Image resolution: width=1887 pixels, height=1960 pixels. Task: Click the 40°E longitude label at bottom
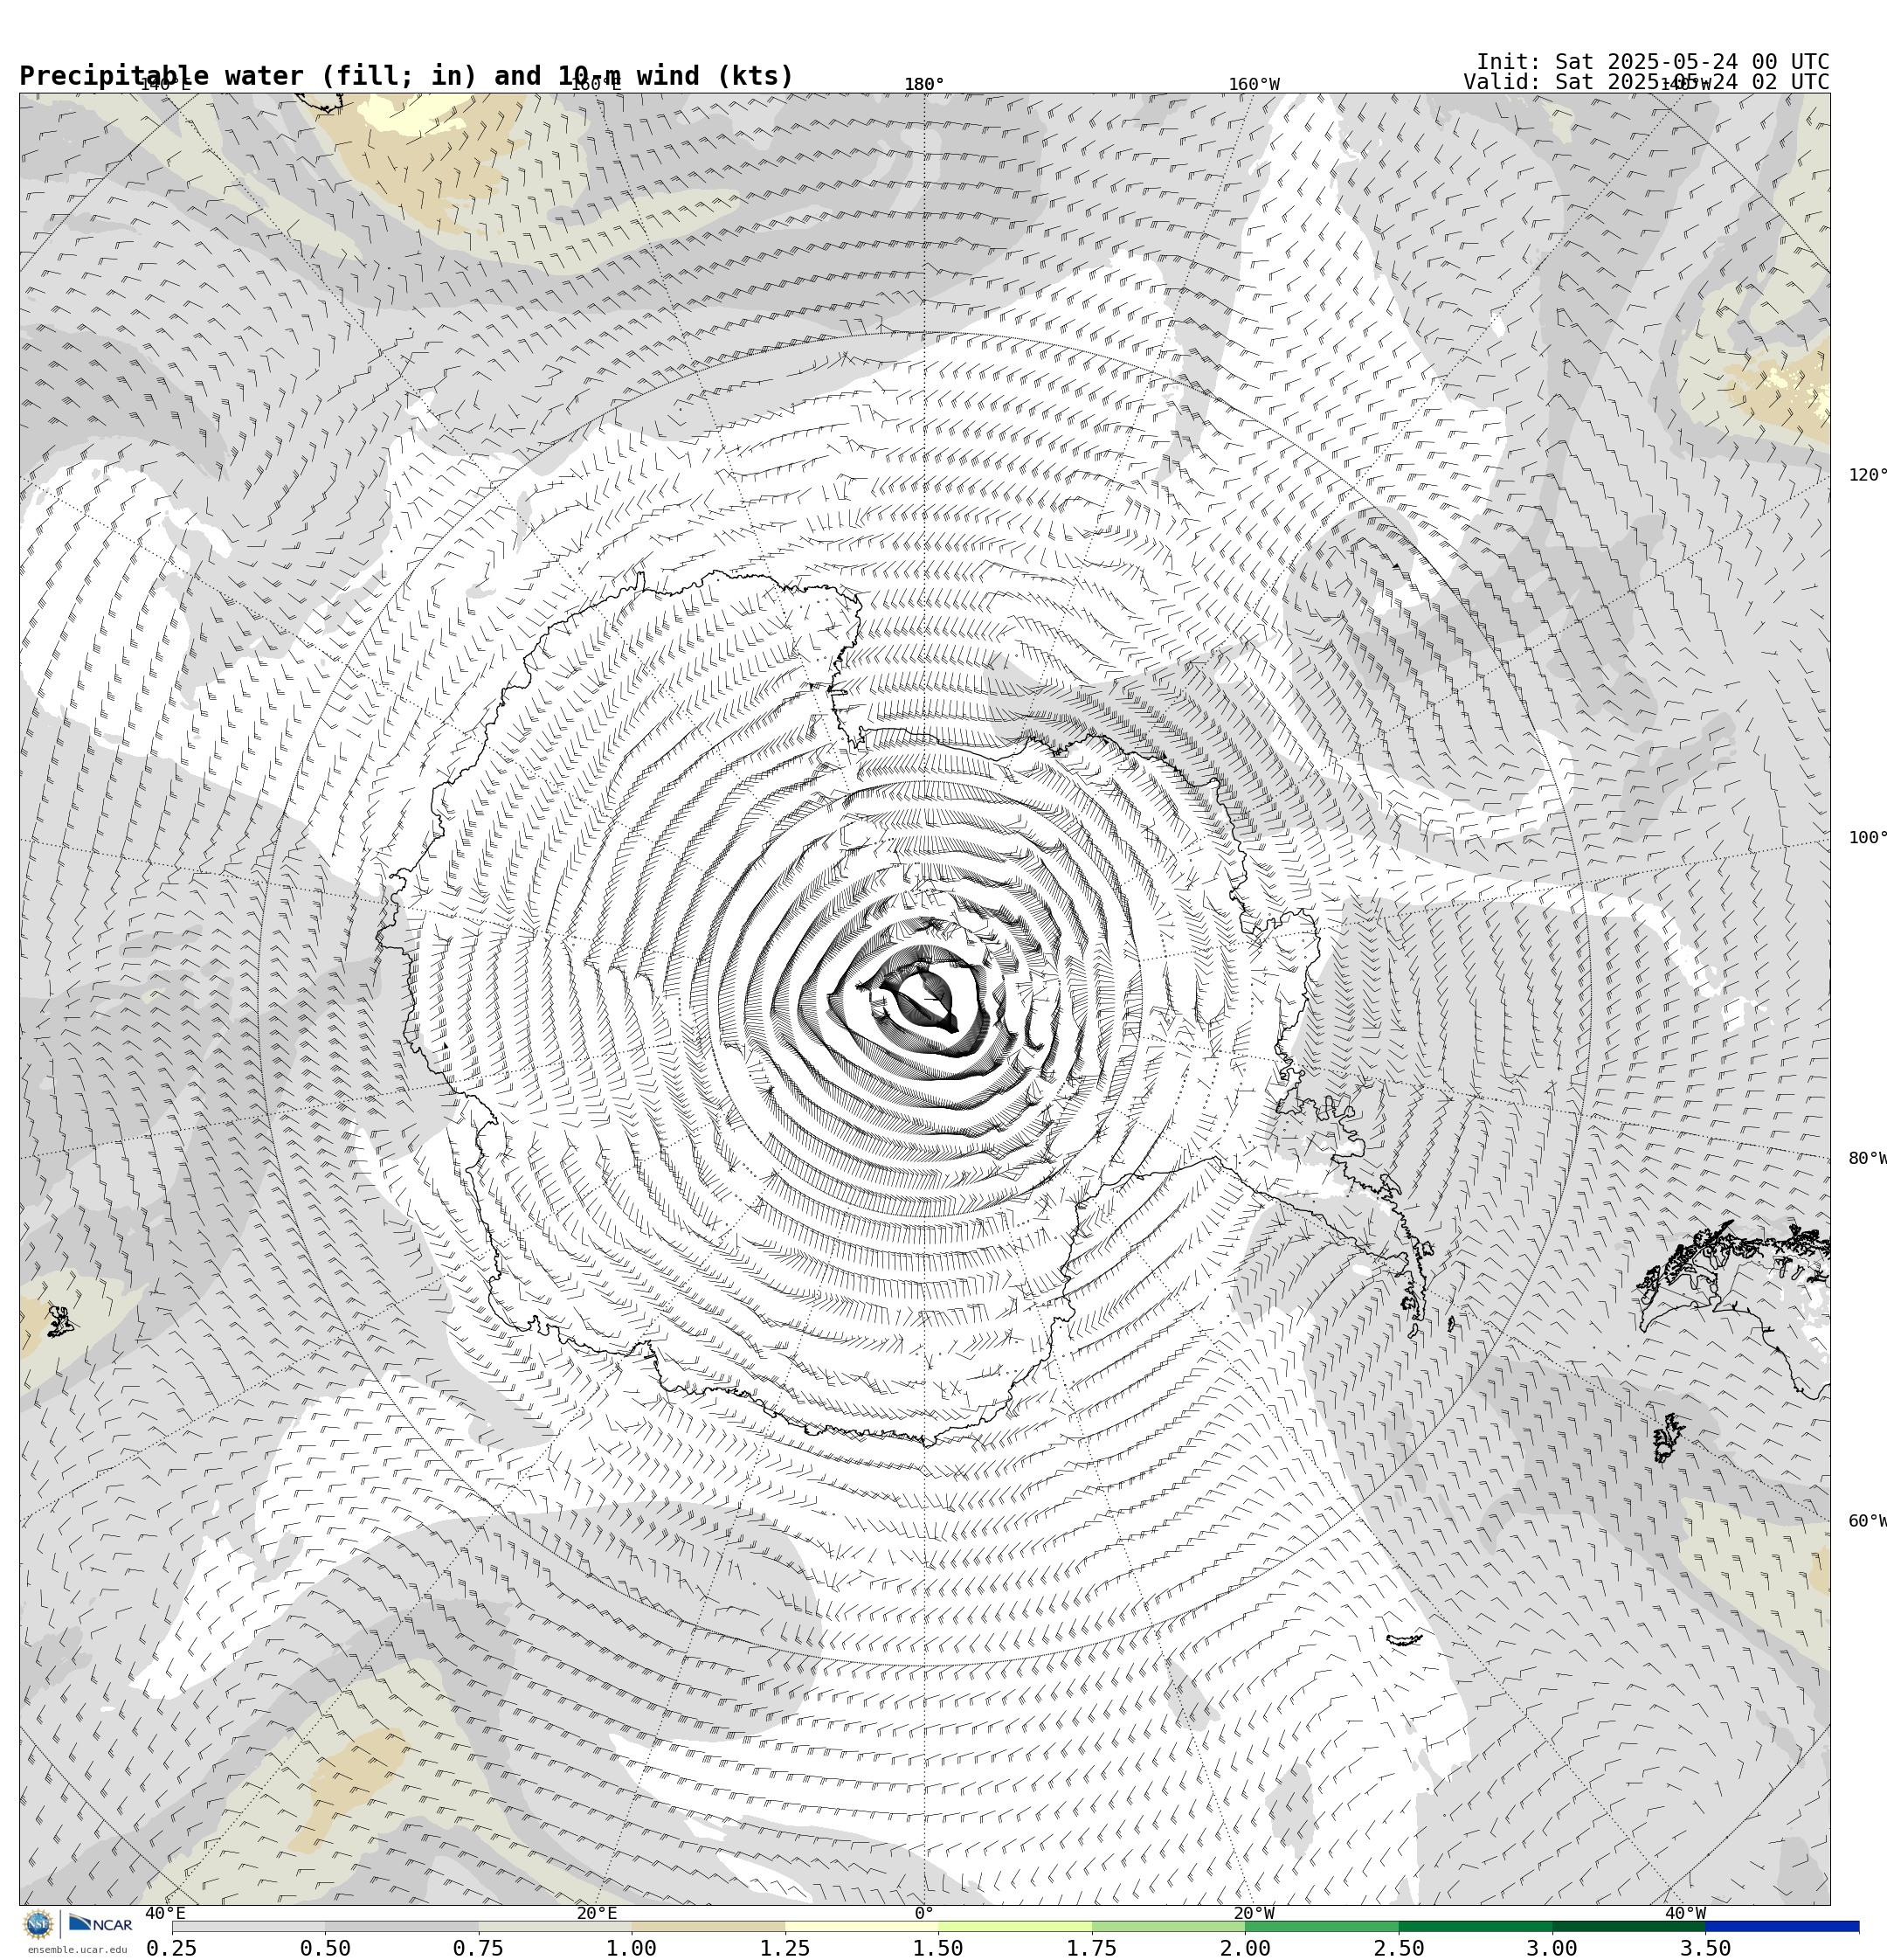pyautogui.click(x=165, y=1914)
